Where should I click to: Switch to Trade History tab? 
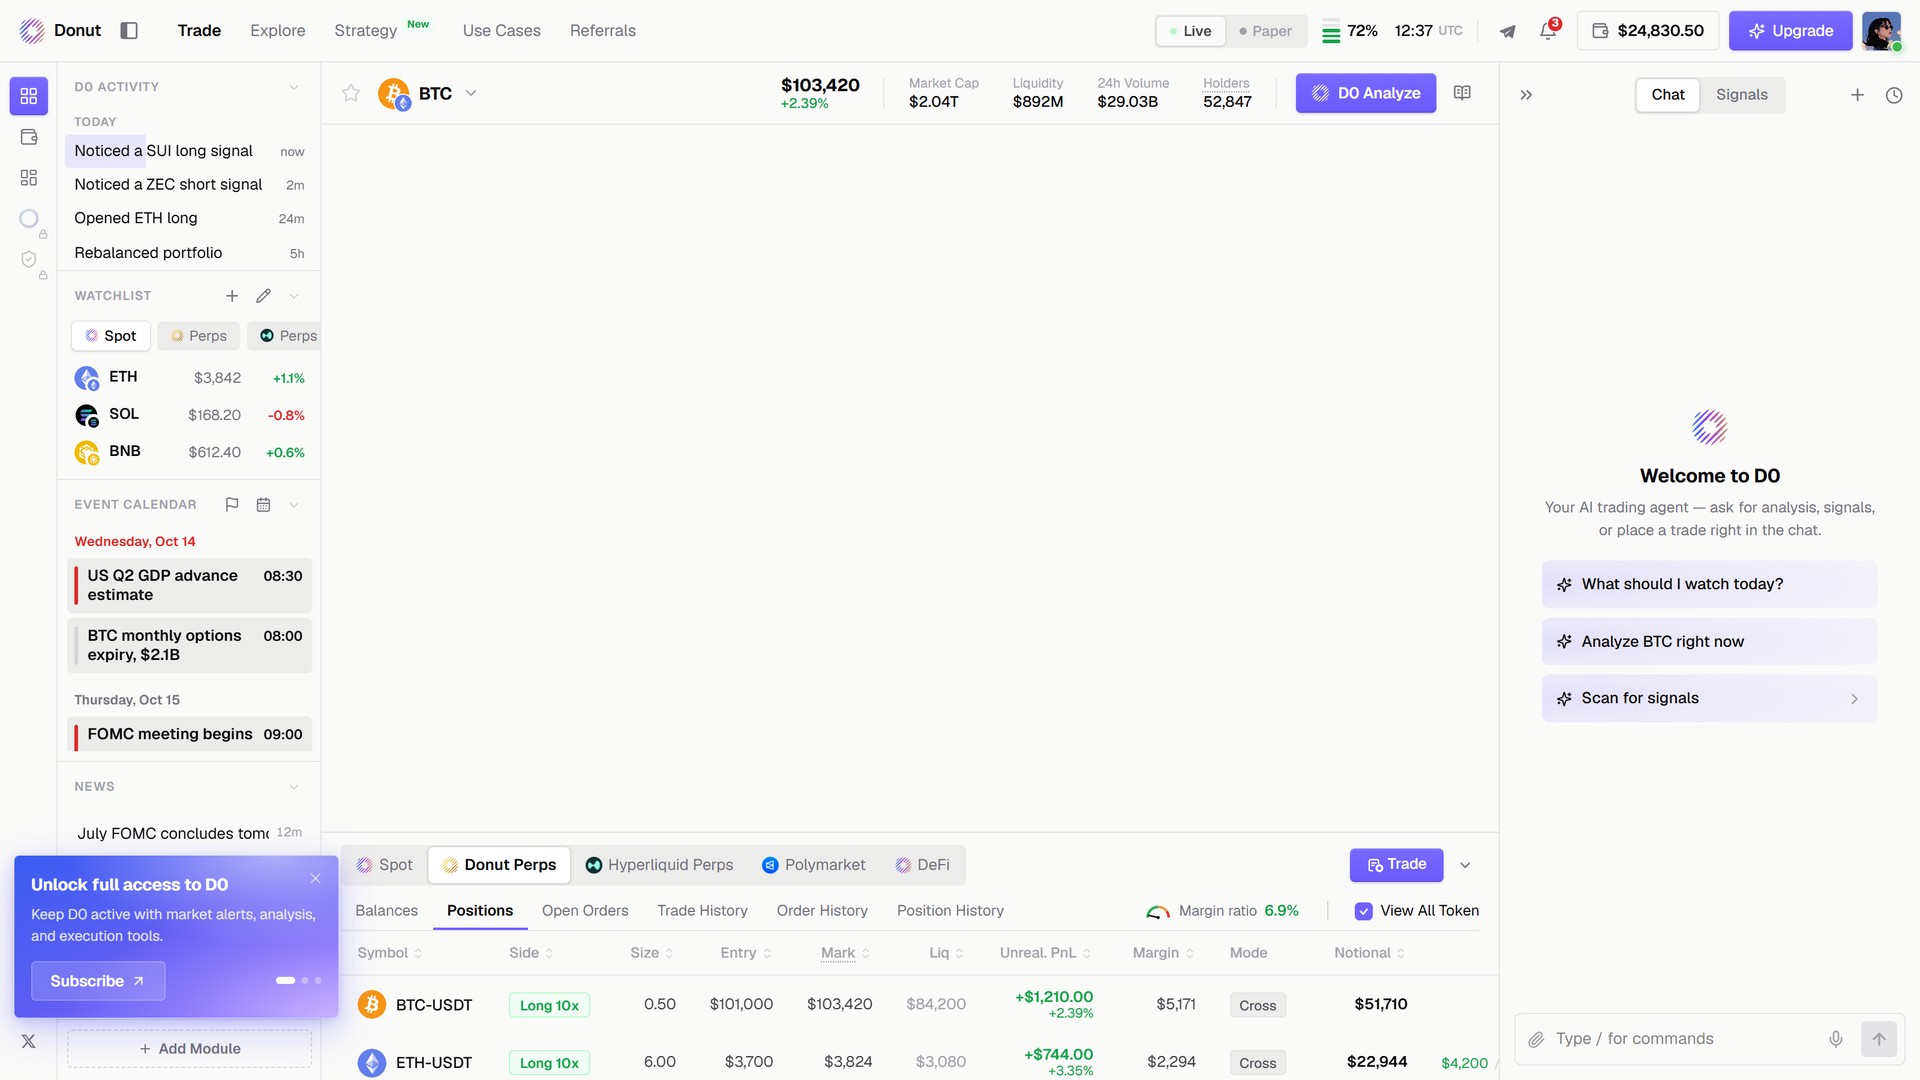tap(702, 911)
